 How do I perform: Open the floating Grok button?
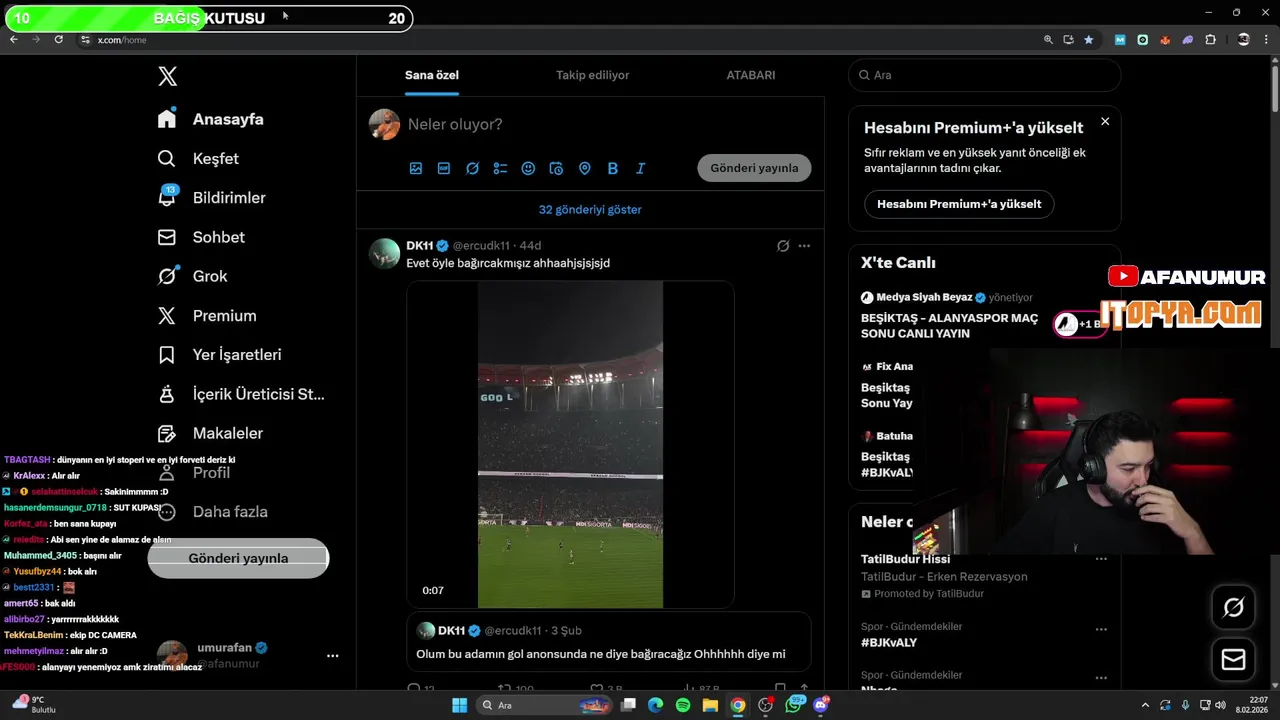1233,607
